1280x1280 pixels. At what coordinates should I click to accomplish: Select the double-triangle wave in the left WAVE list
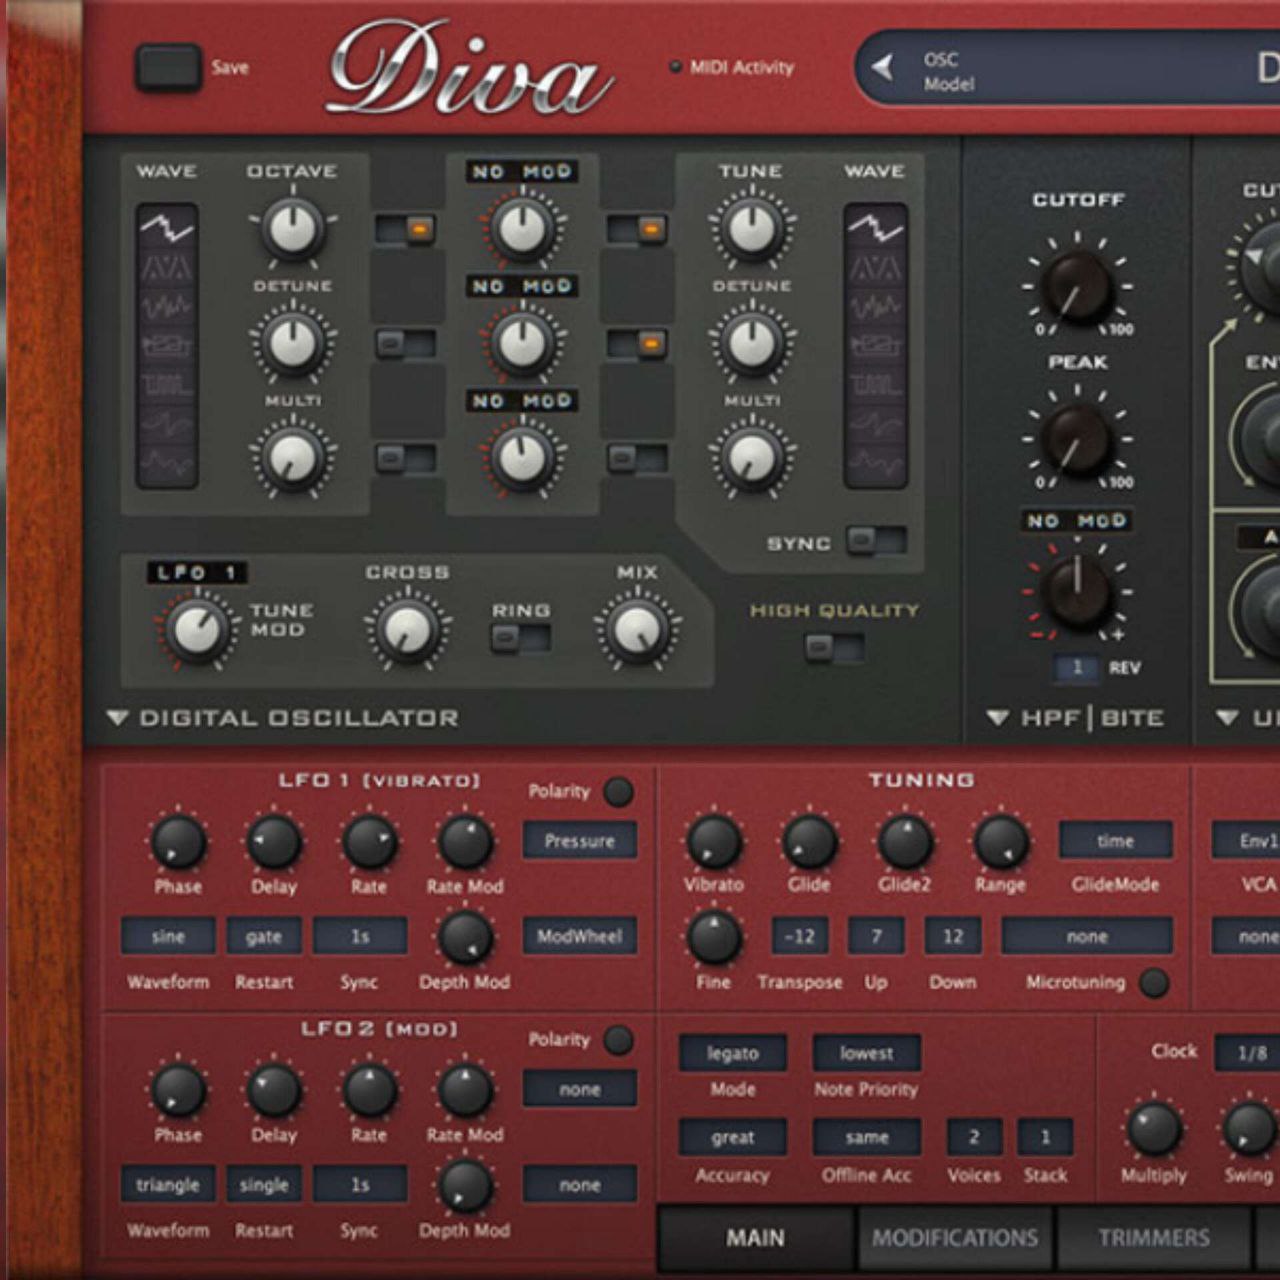[x=167, y=268]
